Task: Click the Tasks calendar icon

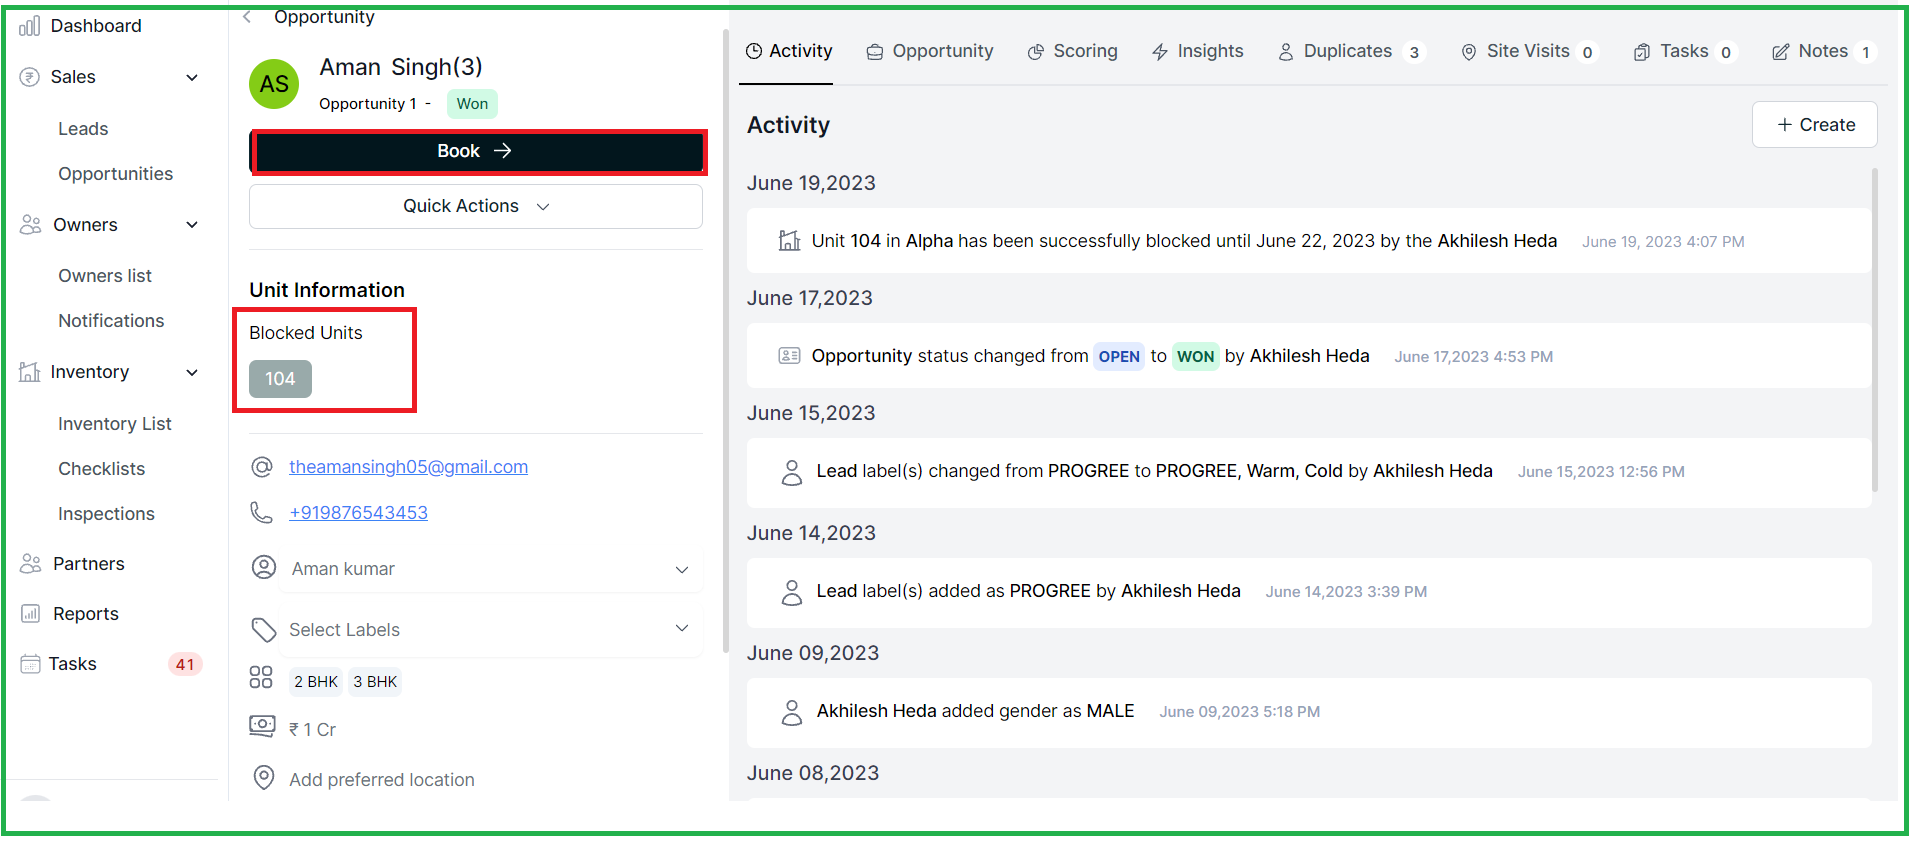Action: tap(31, 664)
